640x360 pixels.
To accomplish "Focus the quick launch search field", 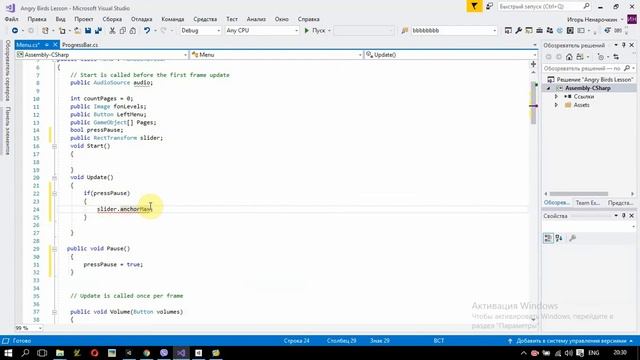I will pyautogui.click(x=540, y=7).
